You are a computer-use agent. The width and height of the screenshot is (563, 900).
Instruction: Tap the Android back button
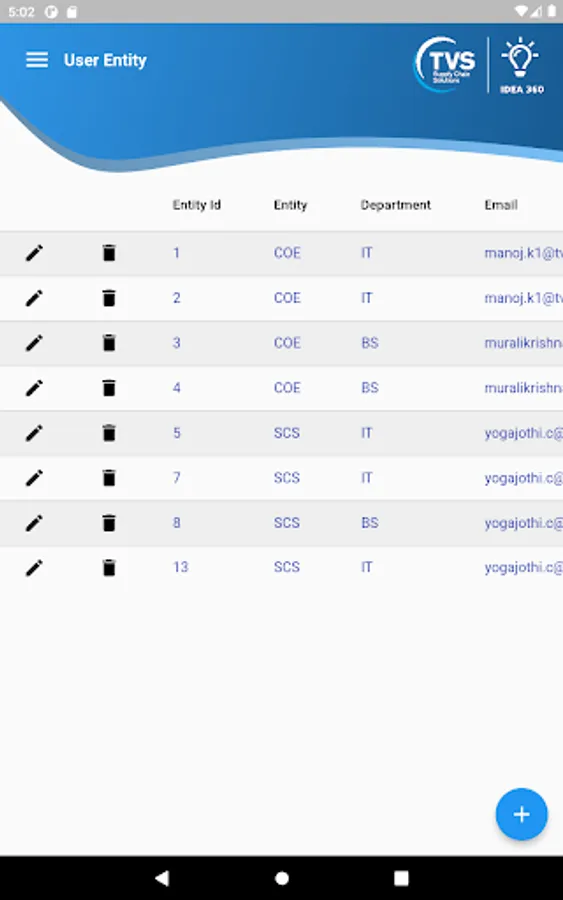162,878
